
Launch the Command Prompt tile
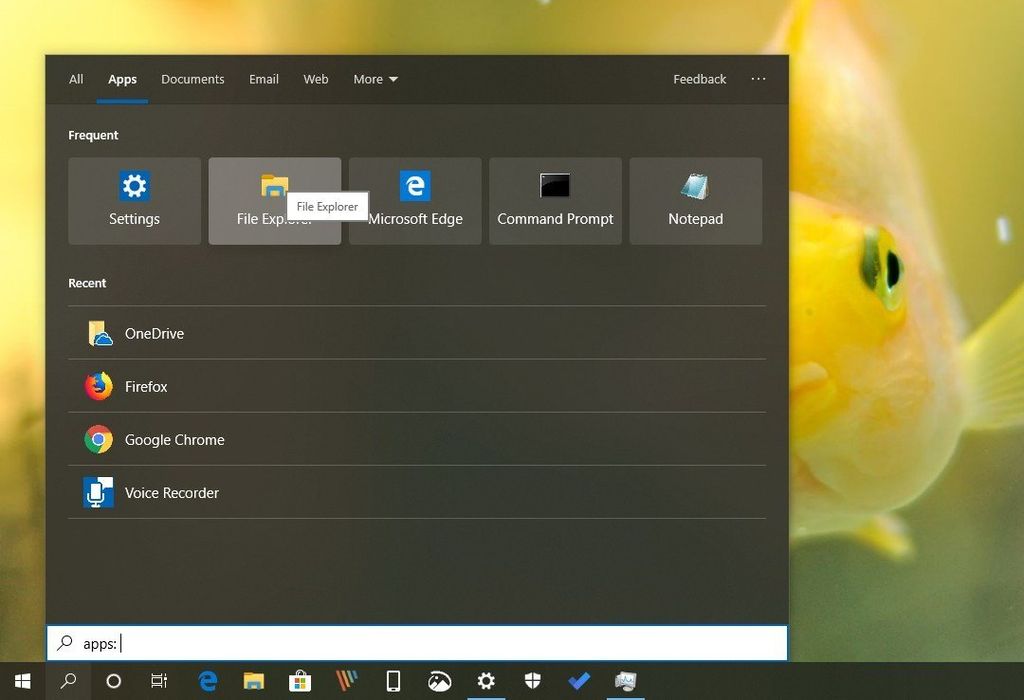click(x=555, y=200)
